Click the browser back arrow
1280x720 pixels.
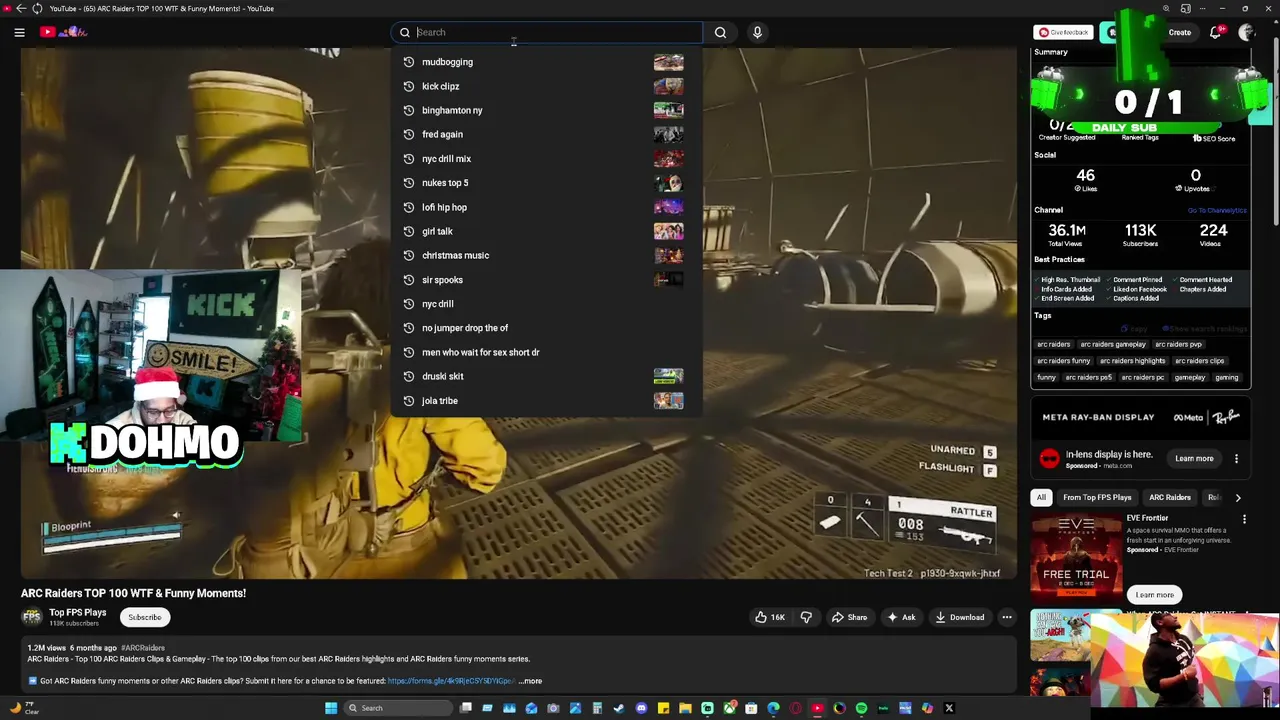point(21,8)
